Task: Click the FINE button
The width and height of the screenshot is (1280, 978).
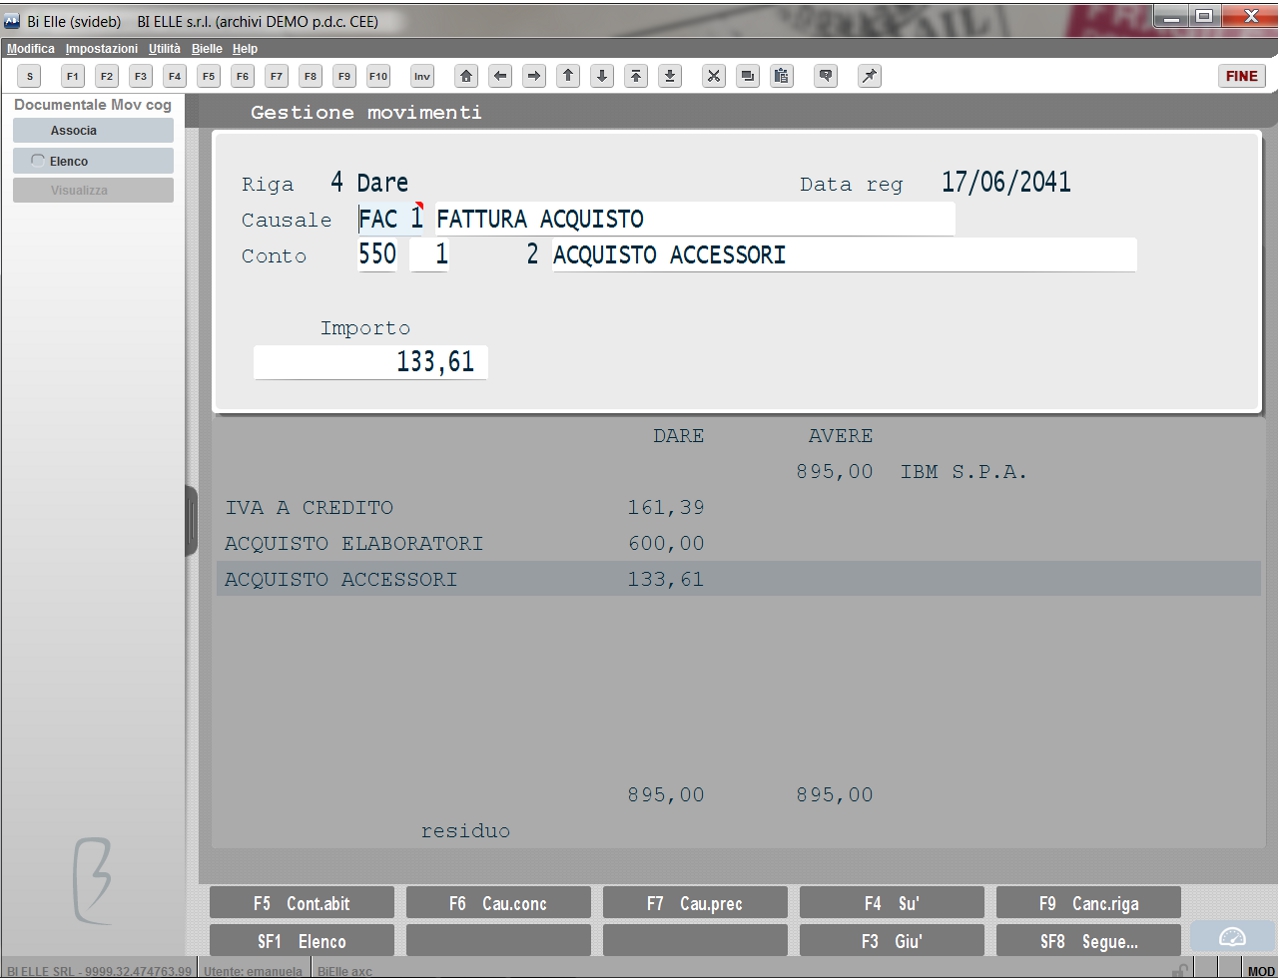Action: click(x=1242, y=76)
